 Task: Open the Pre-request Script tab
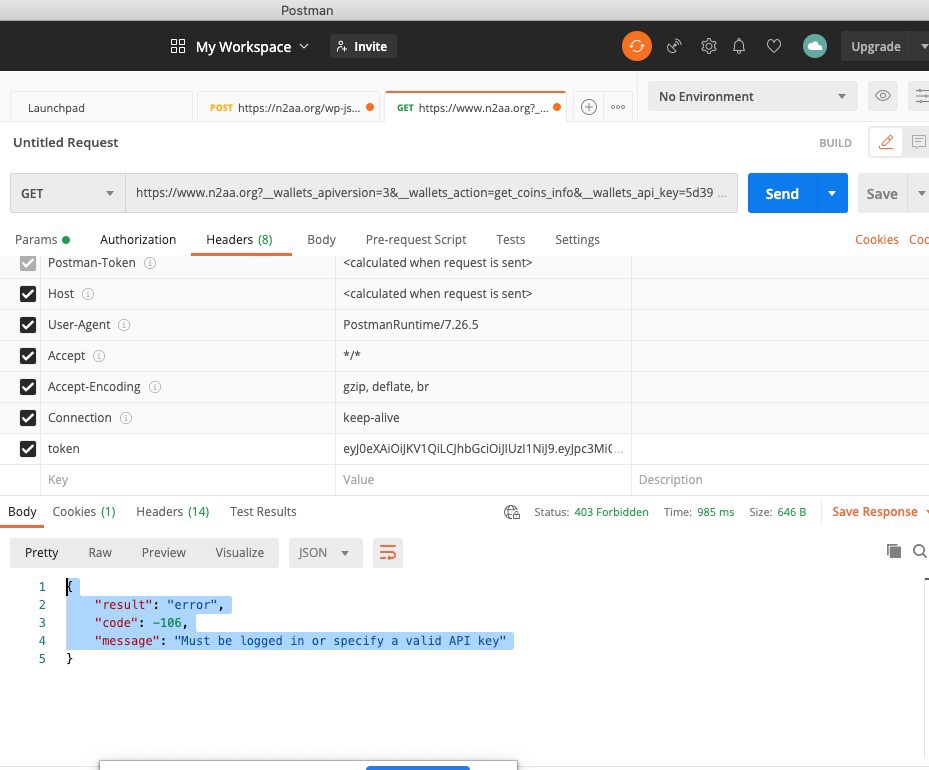click(416, 239)
